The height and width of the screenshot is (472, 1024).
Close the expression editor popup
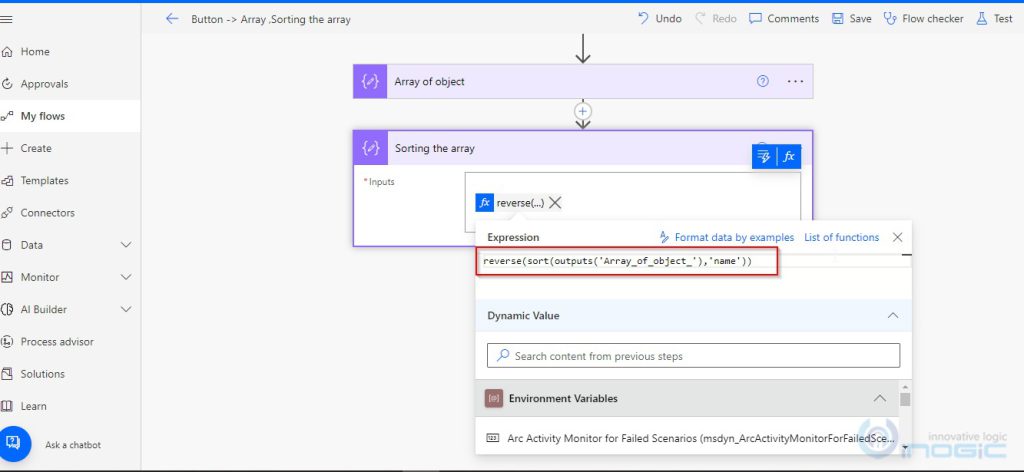(897, 237)
